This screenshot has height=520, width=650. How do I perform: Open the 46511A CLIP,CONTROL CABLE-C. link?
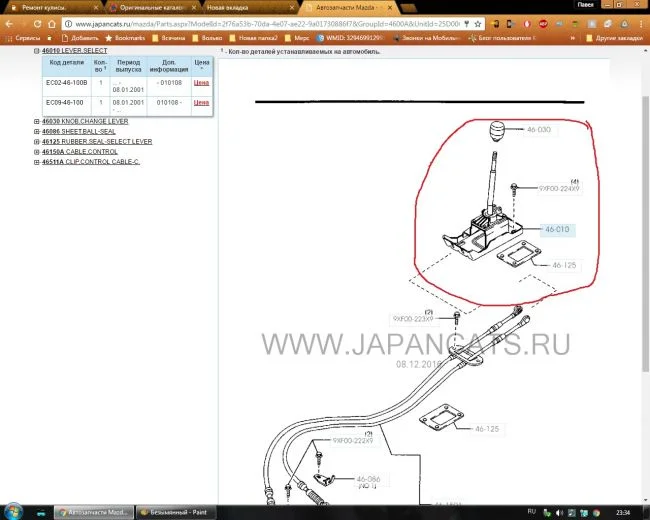(90, 161)
